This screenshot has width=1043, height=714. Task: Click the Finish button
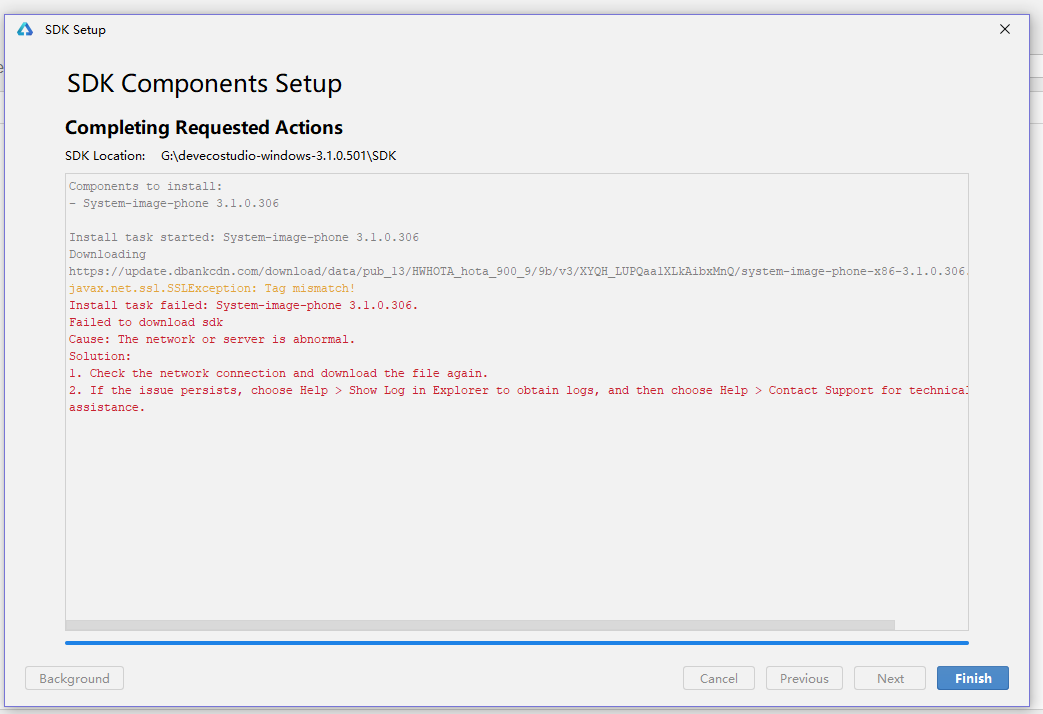972,678
